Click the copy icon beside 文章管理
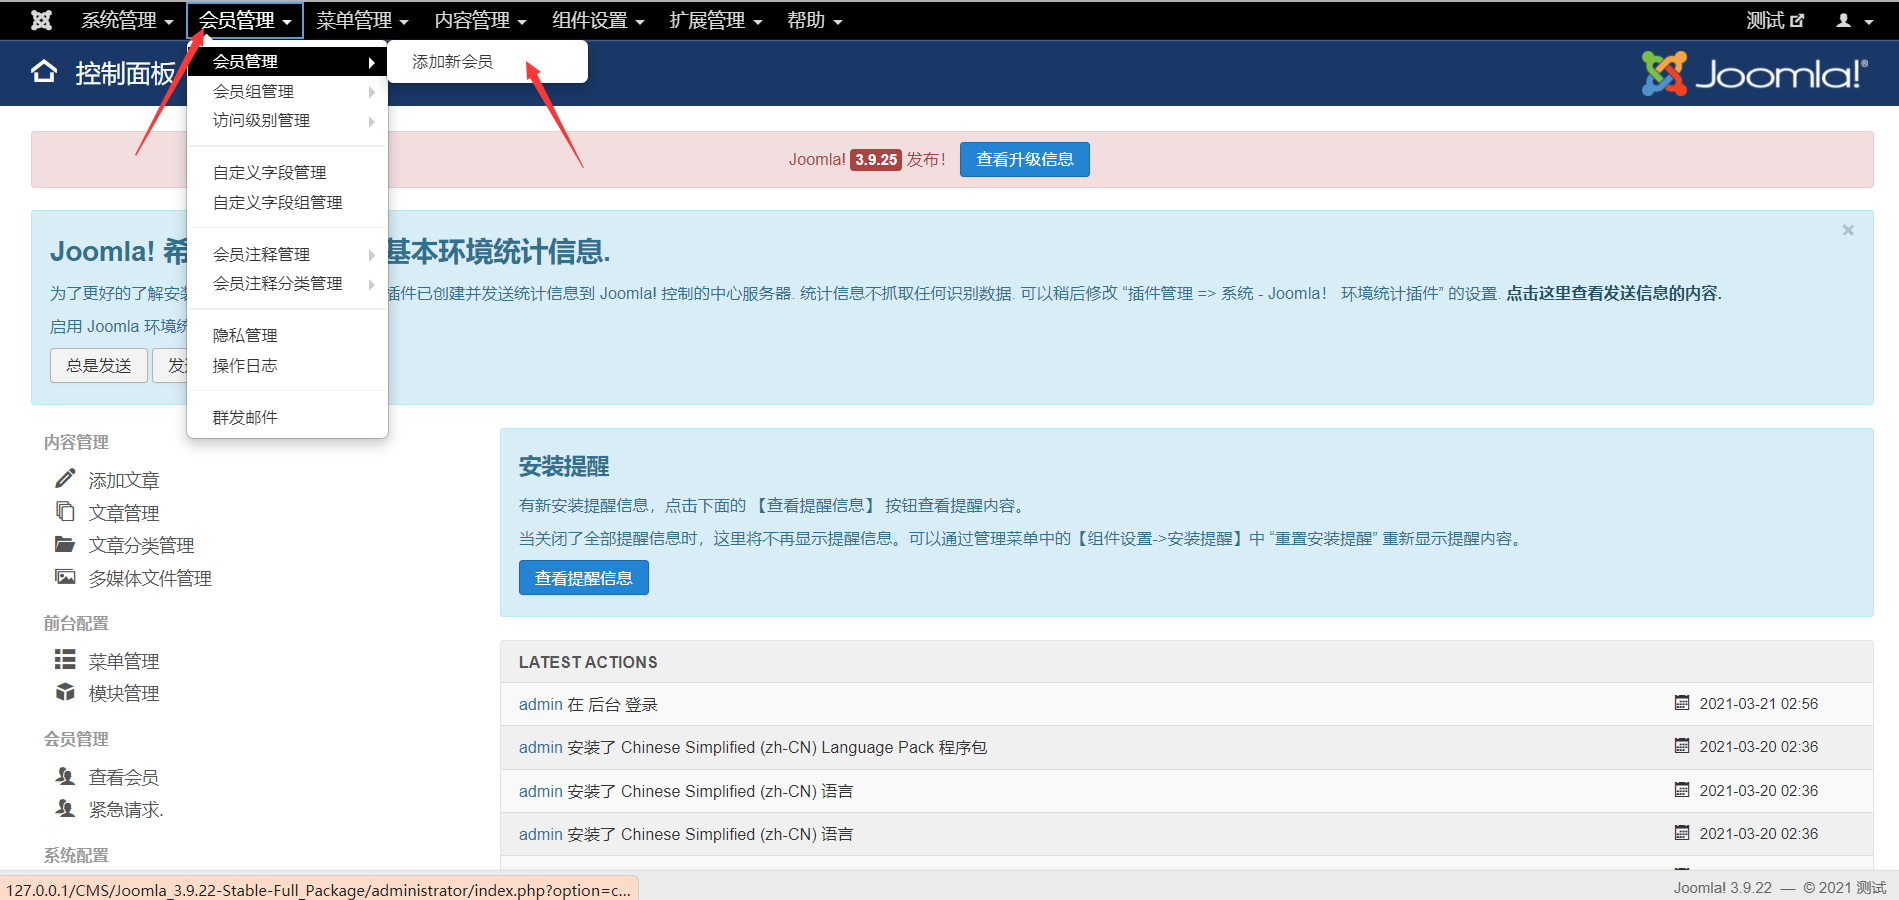Viewport: 1899px width, 900px height. point(65,511)
